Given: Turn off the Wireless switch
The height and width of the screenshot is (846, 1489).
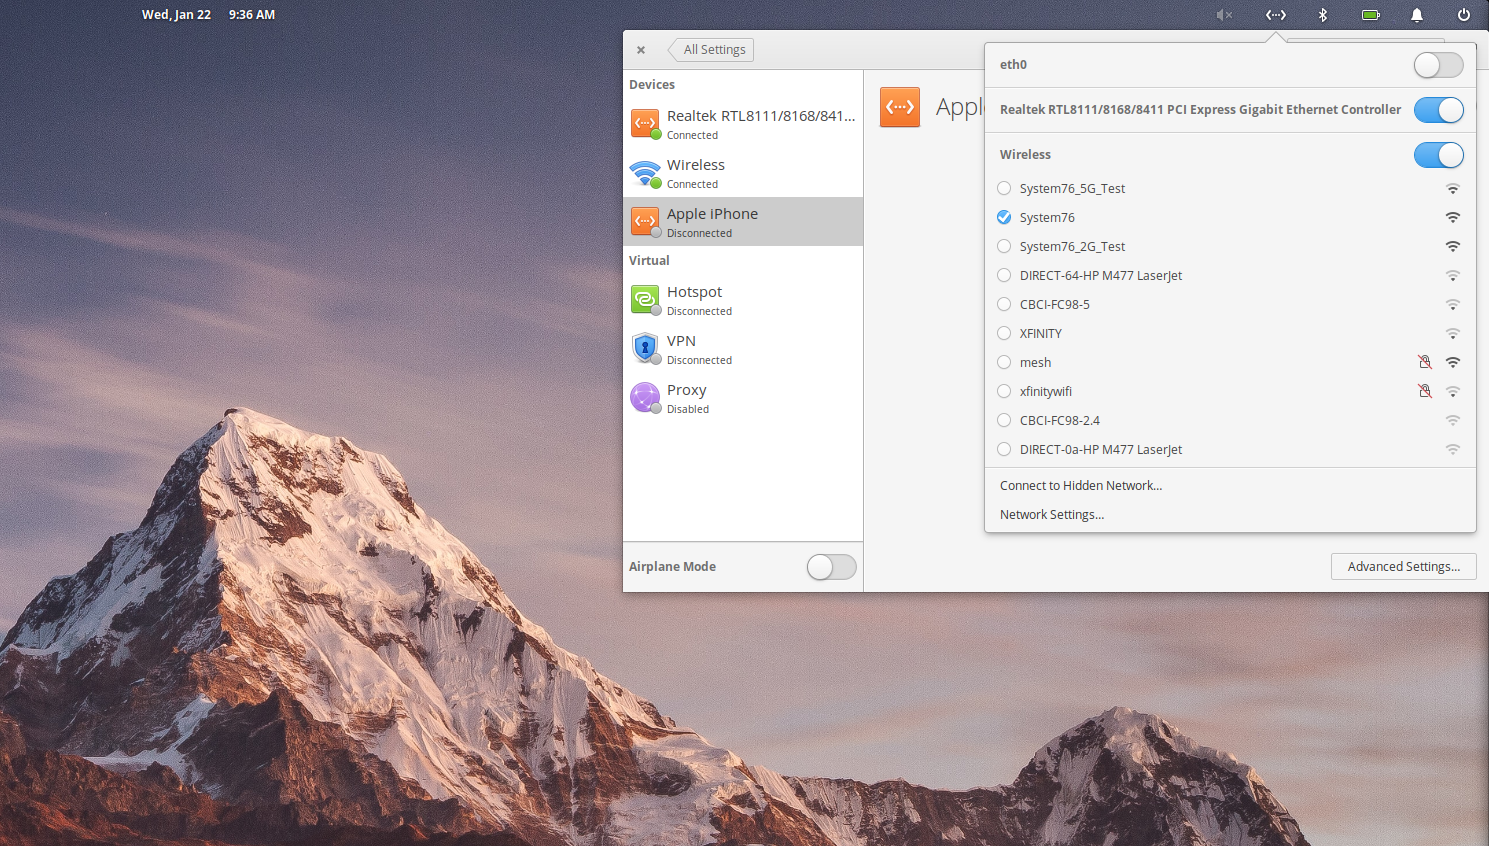Looking at the screenshot, I should pos(1438,155).
